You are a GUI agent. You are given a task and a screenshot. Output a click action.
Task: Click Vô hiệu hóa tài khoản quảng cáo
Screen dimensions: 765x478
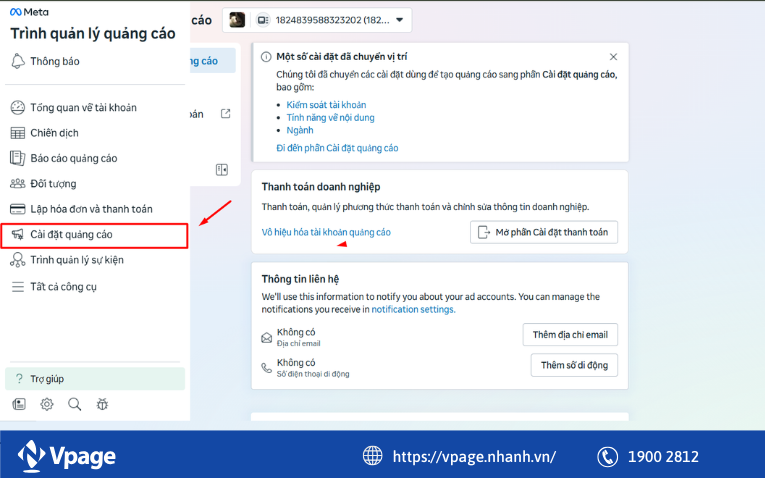(326, 232)
